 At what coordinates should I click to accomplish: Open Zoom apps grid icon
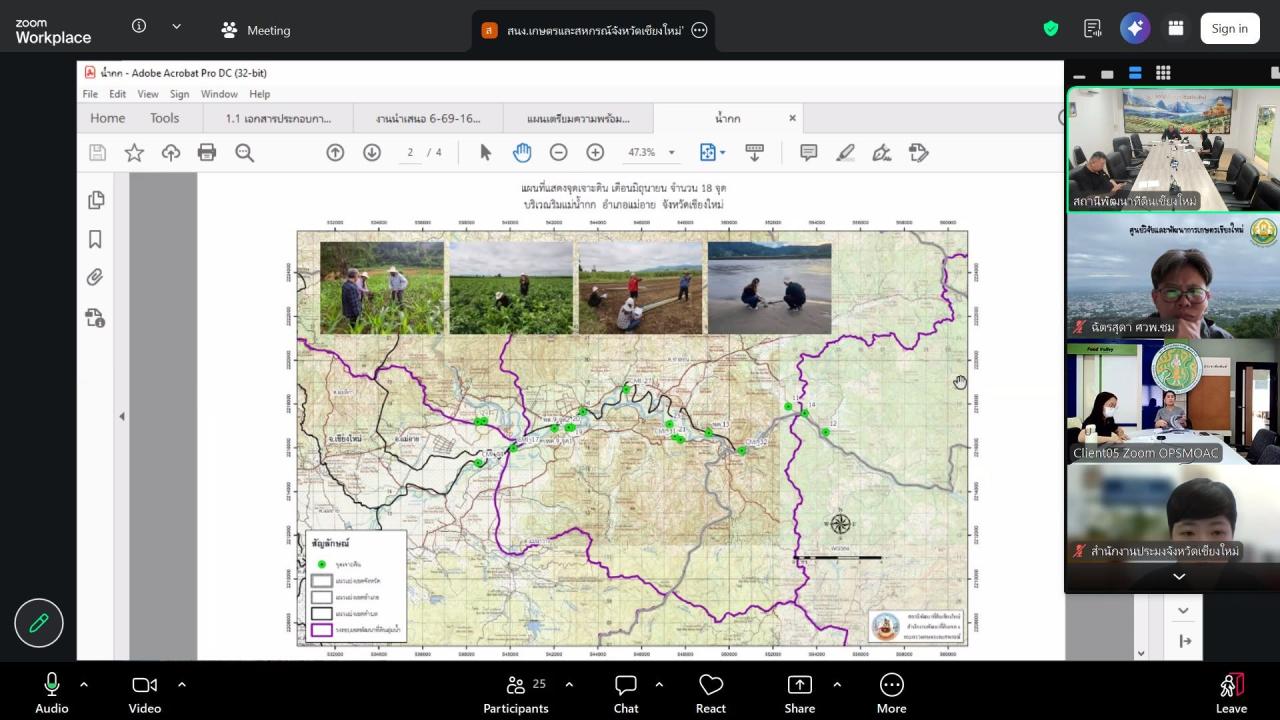[x=1176, y=29]
